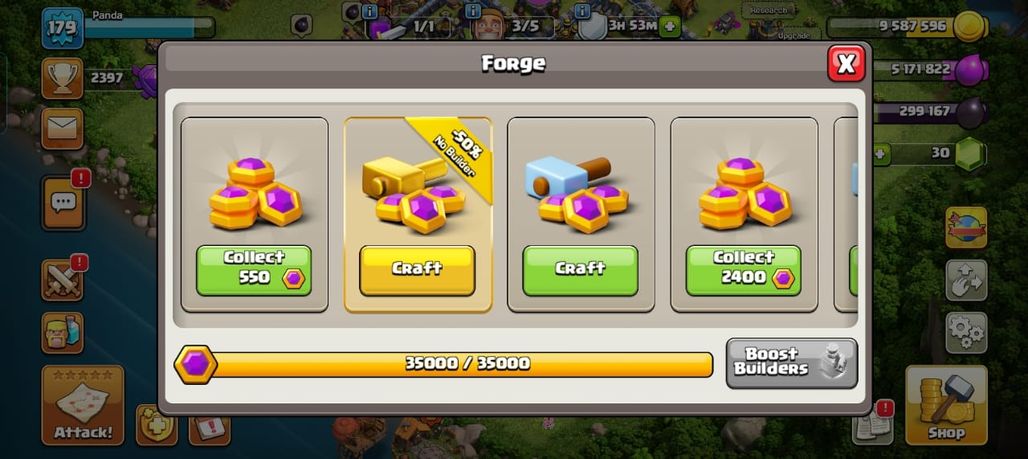Open the Attack! map
The height and width of the screenshot is (459, 1028).
[x=83, y=405]
